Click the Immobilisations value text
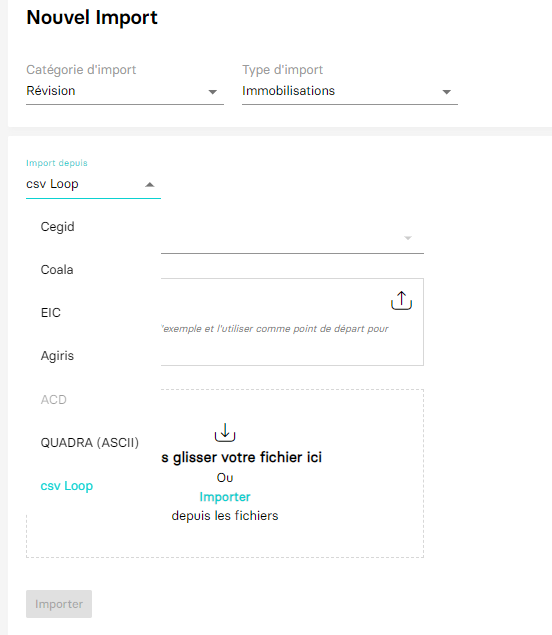552x635 pixels. coord(288,91)
